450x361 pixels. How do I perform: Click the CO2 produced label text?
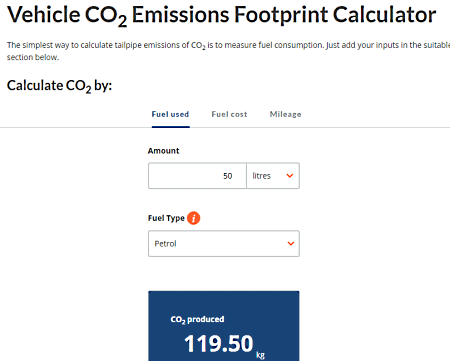[197, 319]
